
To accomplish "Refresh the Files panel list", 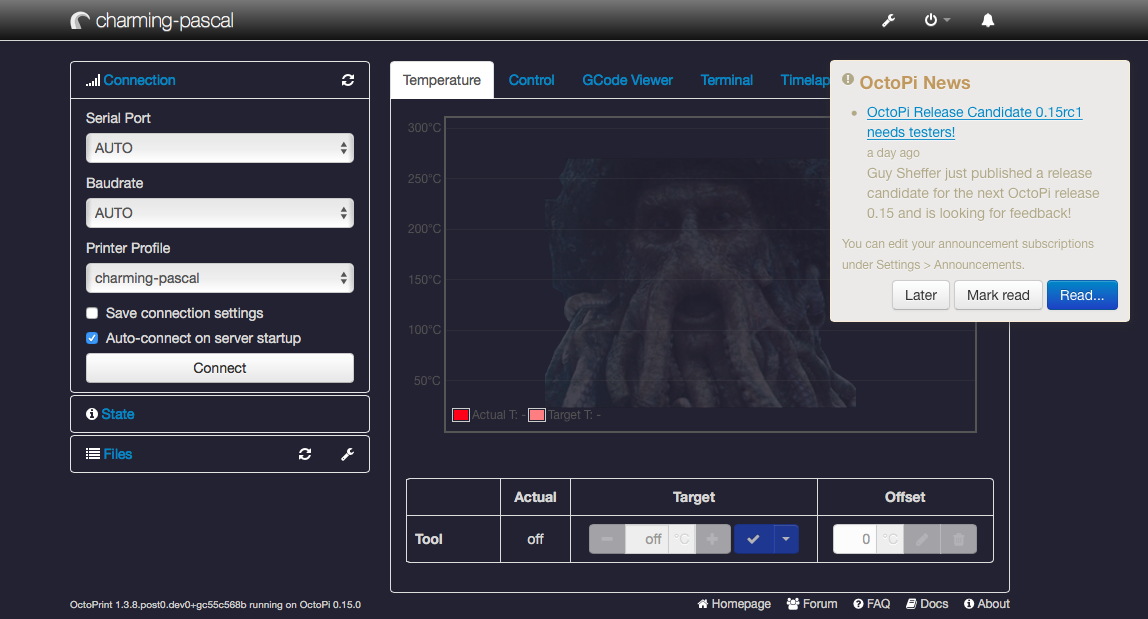I will pyautogui.click(x=305, y=454).
